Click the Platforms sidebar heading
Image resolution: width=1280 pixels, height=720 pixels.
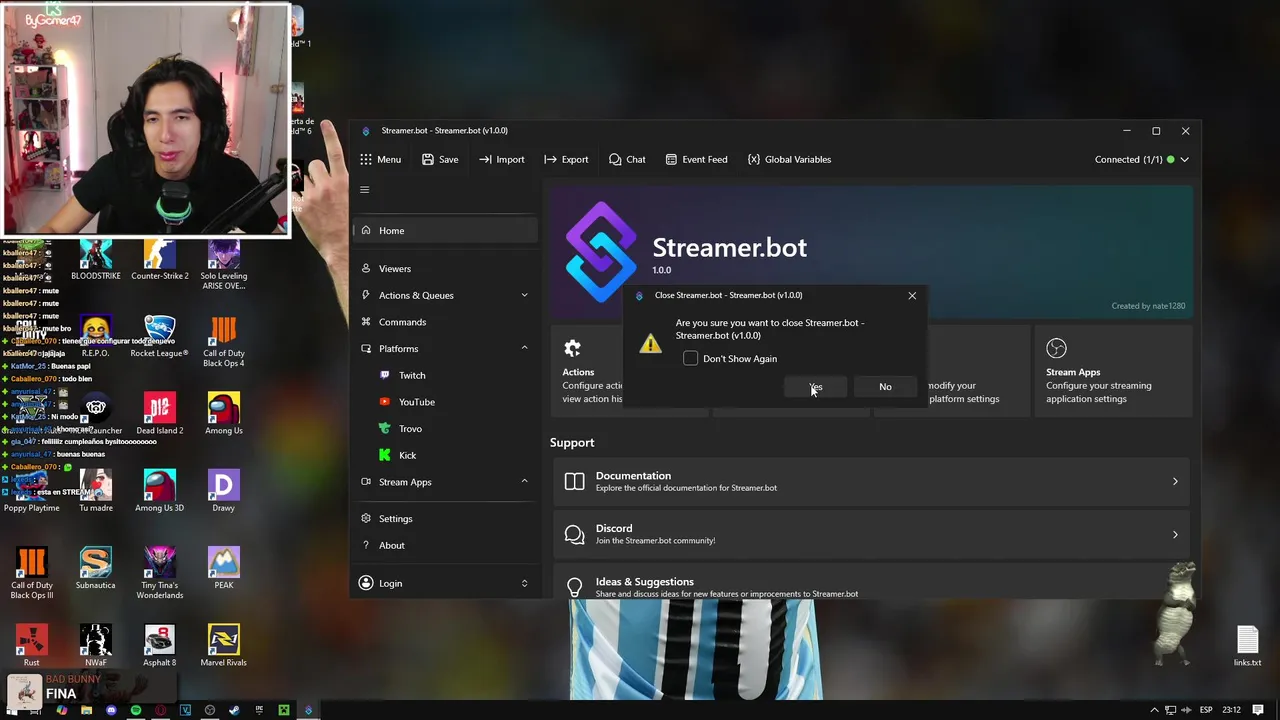398,348
